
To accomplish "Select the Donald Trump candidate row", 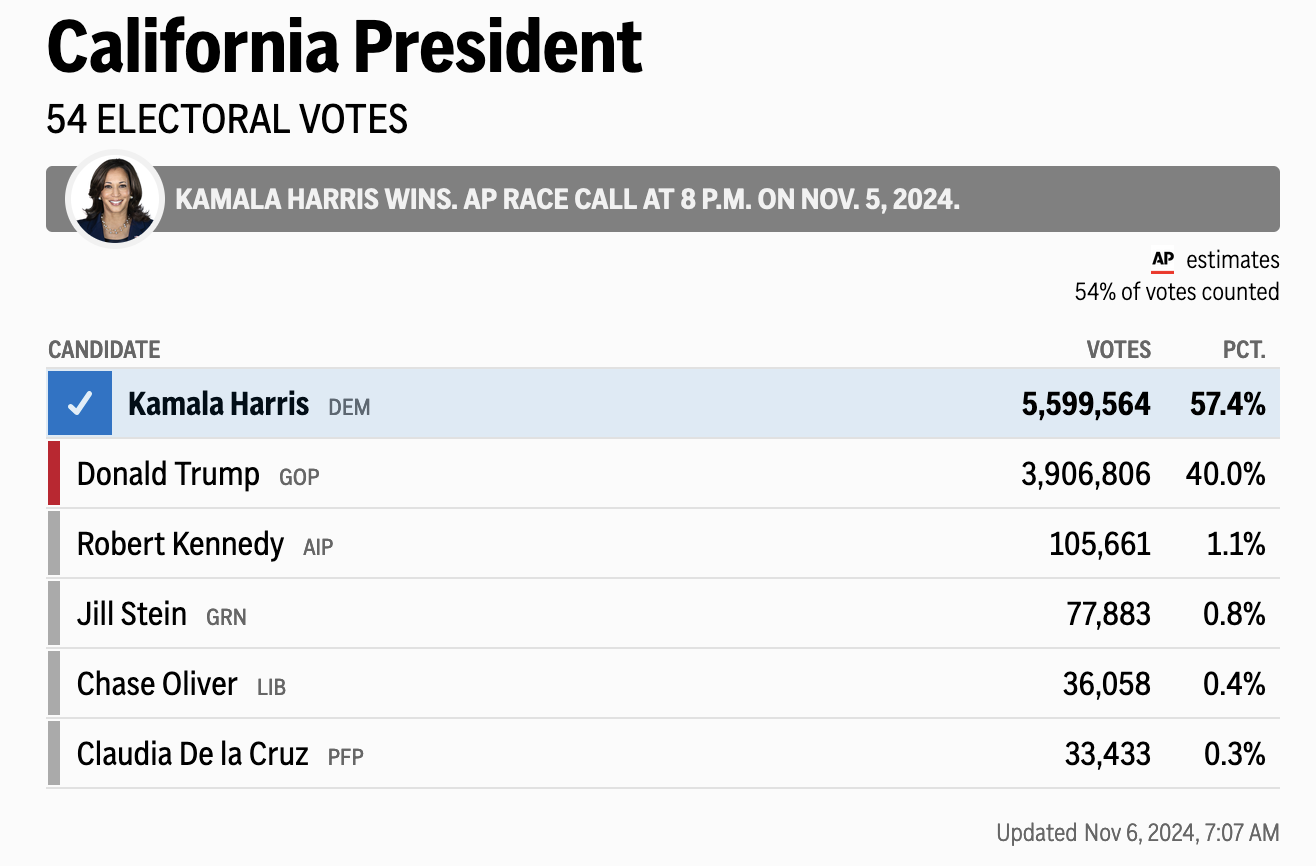I will coord(660,474).
